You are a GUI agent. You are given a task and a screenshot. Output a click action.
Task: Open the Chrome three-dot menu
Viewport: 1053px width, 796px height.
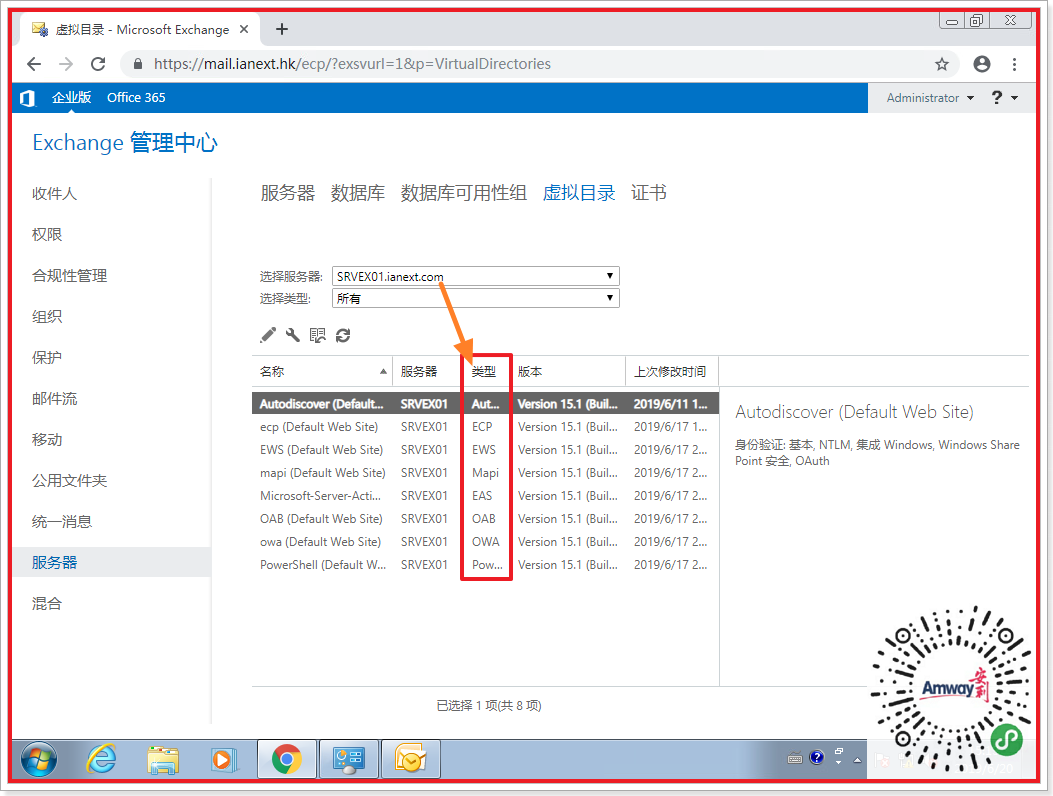click(1015, 64)
